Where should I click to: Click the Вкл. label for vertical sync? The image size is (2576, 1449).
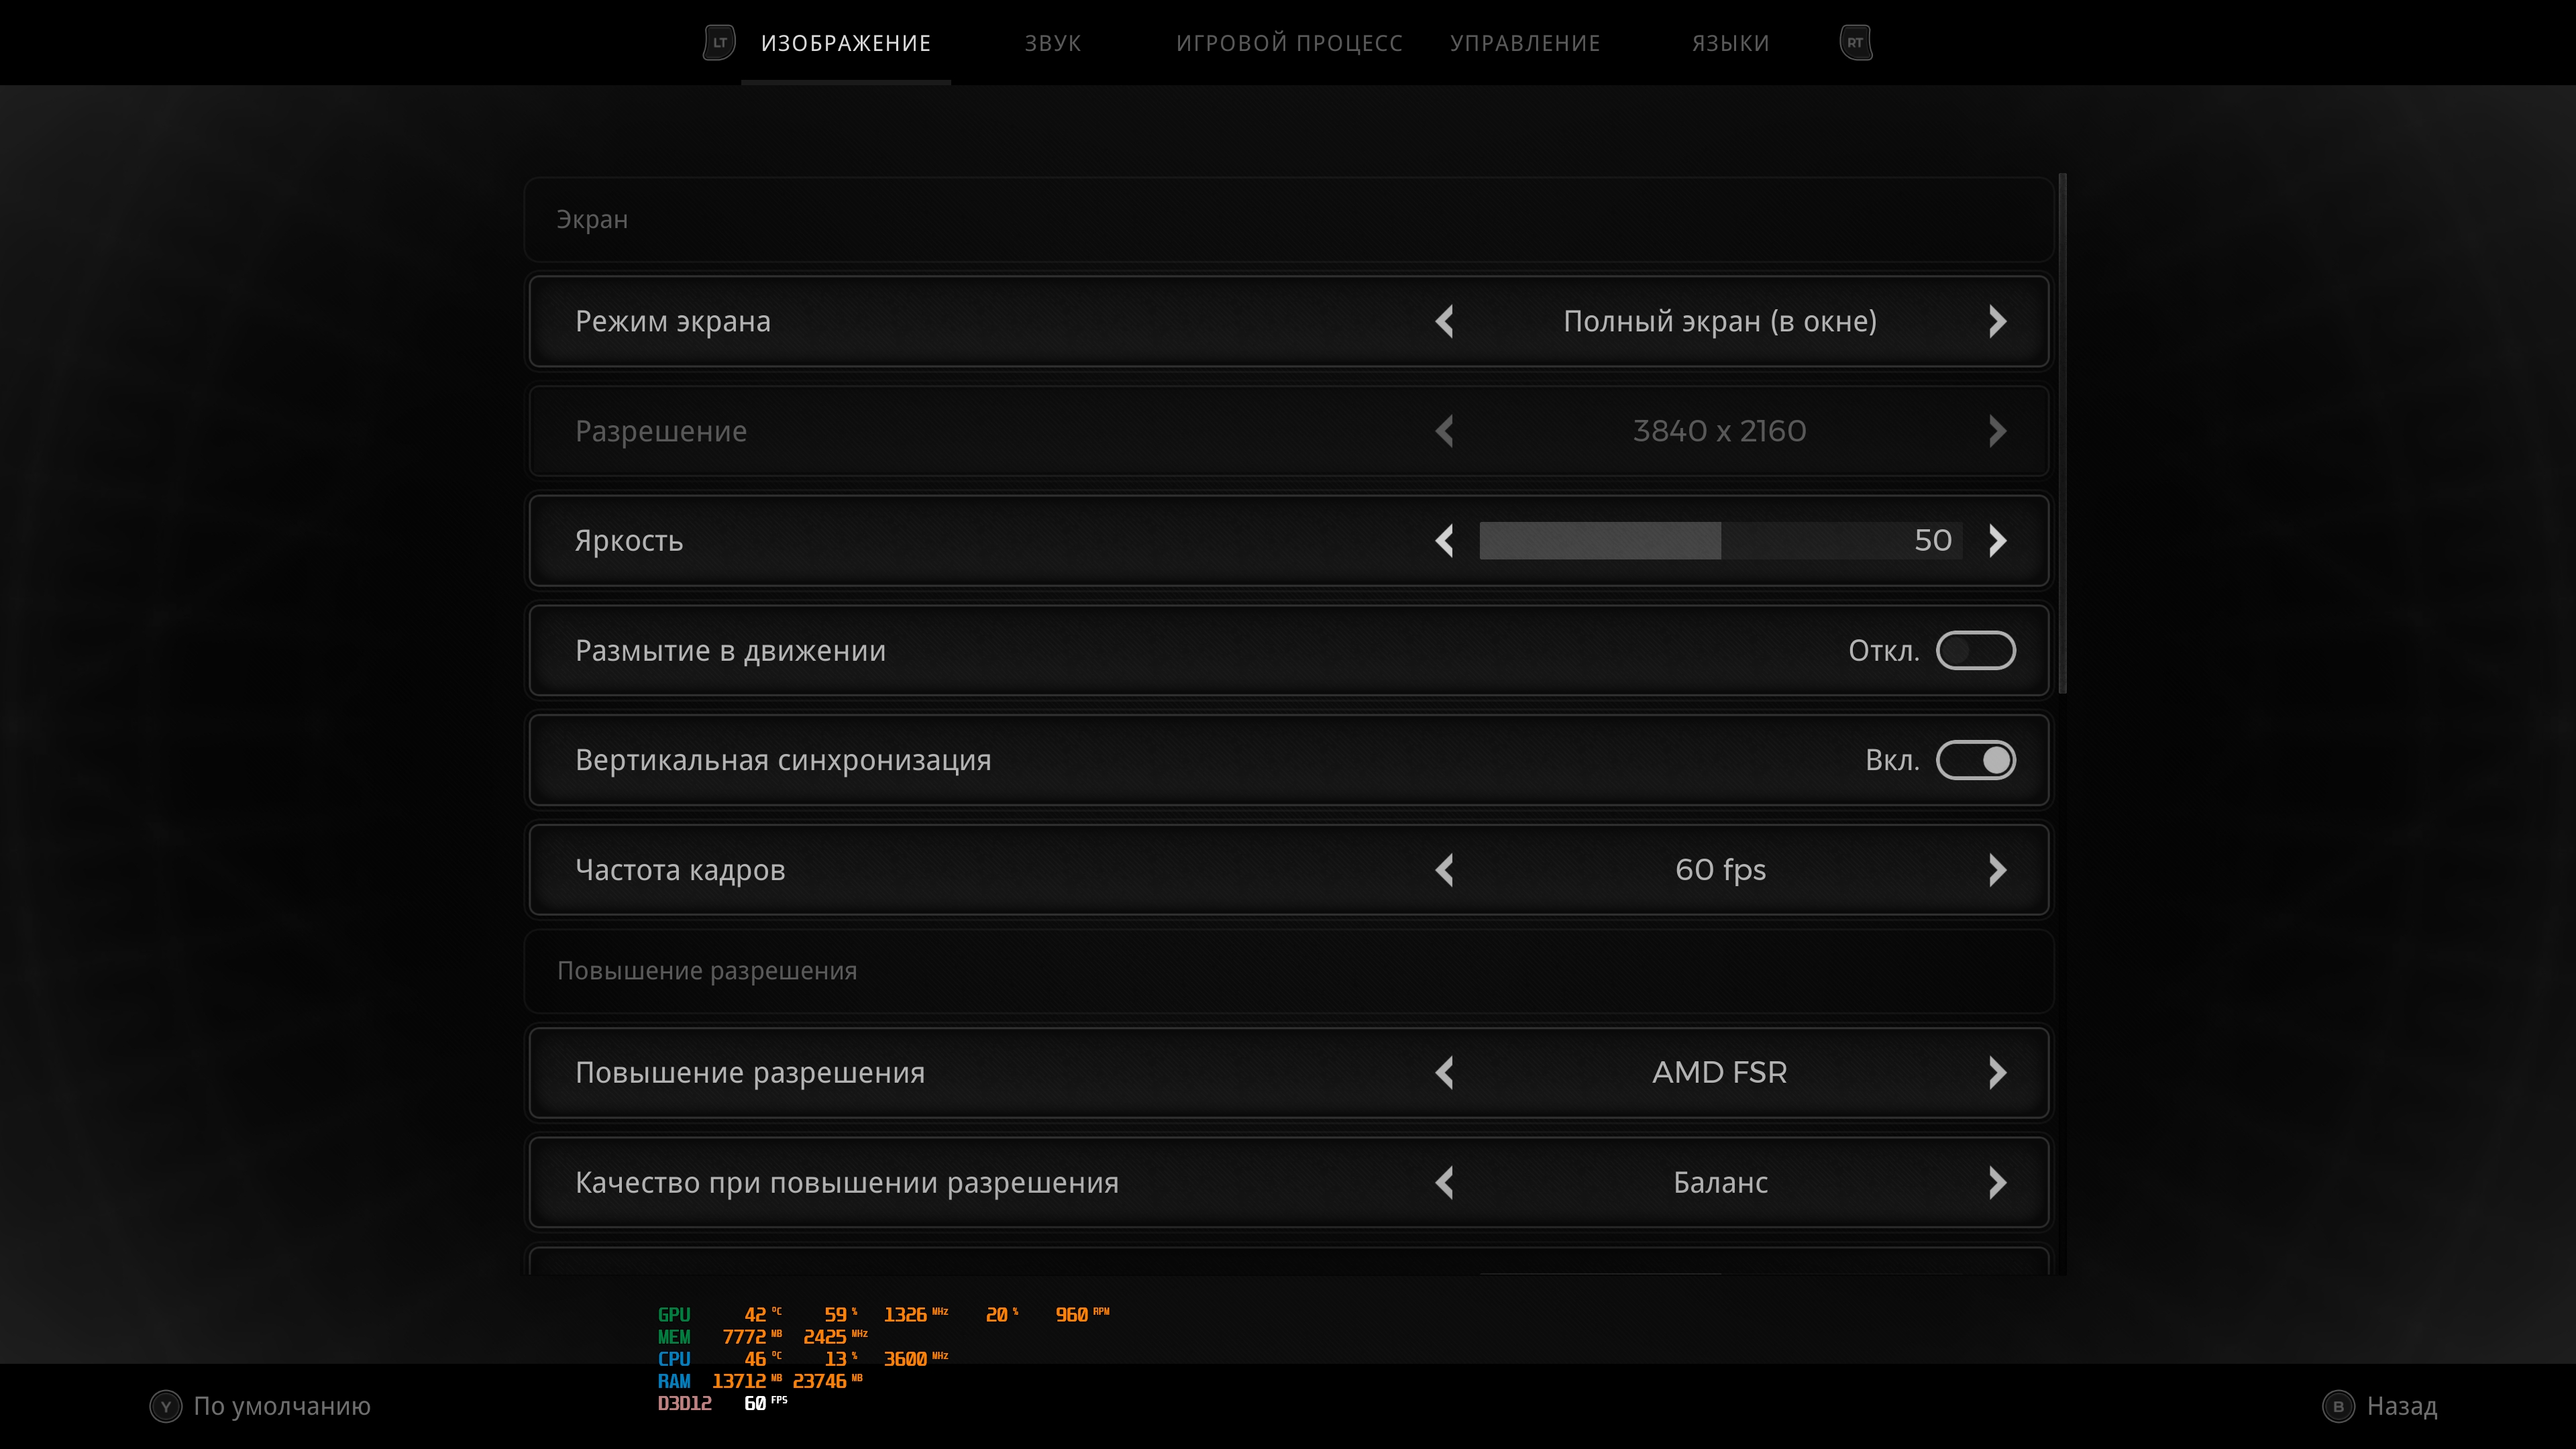[1891, 760]
